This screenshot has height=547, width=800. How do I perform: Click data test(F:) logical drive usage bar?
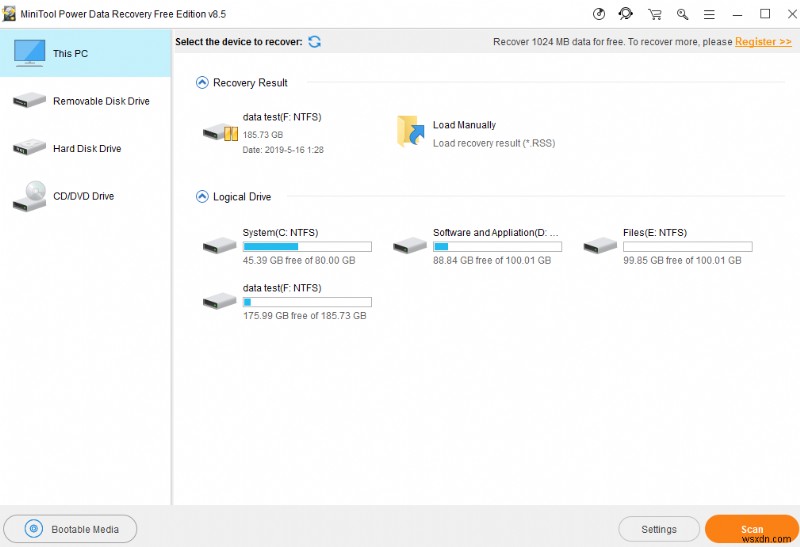pos(307,302)
